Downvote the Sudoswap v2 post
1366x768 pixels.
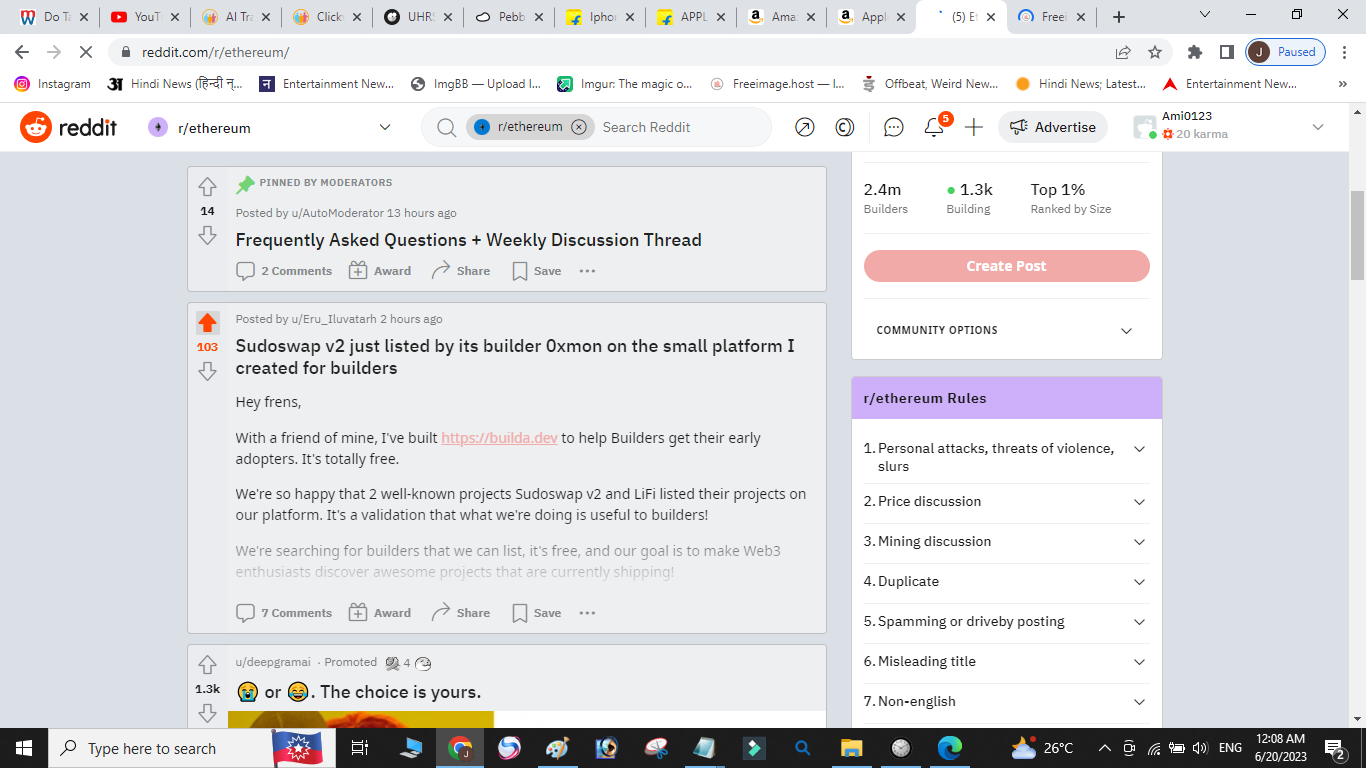[207, 371]
